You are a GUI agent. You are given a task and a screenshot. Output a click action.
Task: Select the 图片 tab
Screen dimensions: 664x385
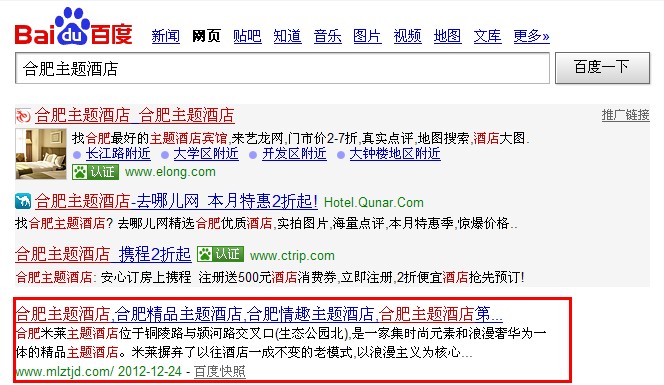[367, 36]
